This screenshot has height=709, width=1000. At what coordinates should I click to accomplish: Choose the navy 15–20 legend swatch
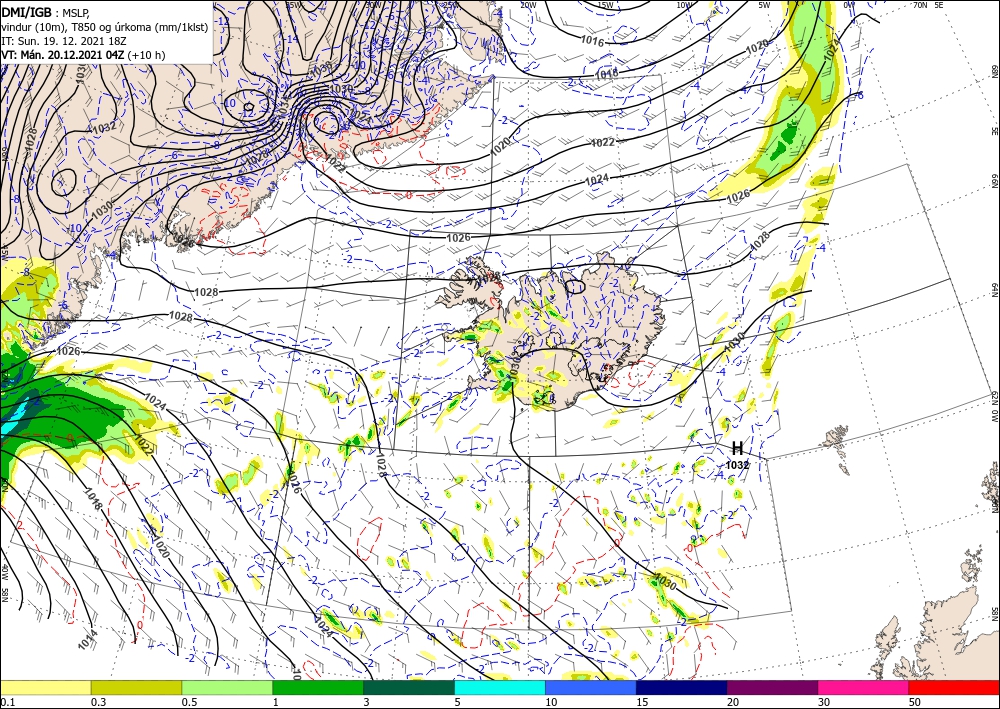[x=682, y=687]
